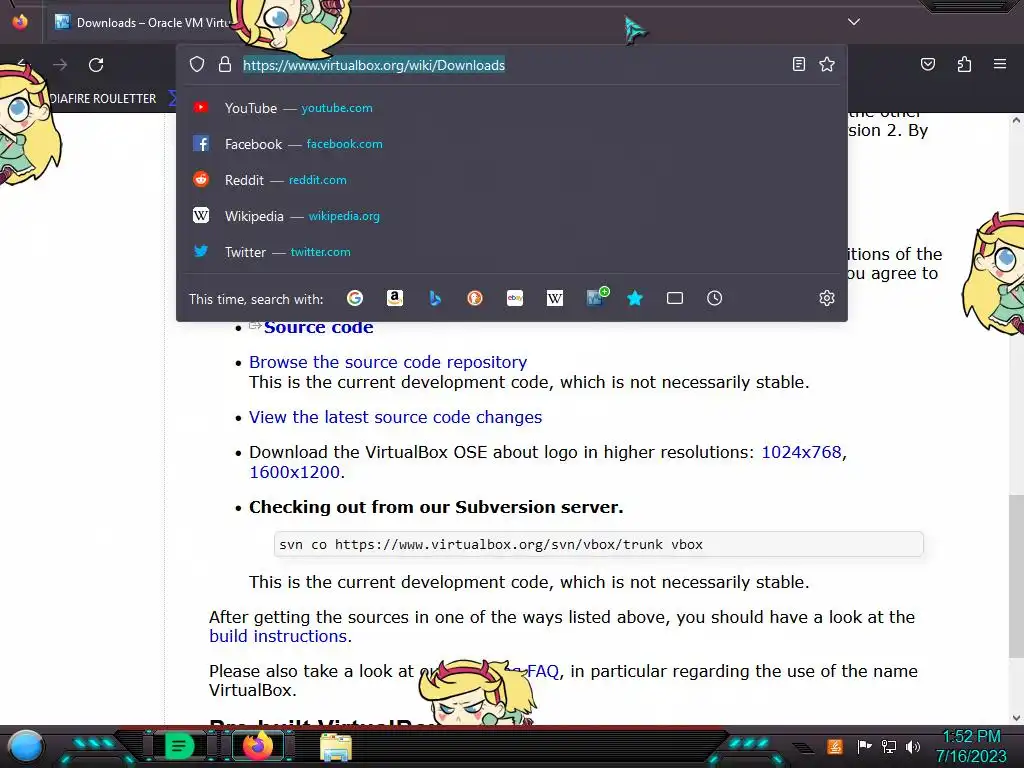This screenshot has height=768, width=1024.
Task: Open search settings gear icon
Action: click(x=827, y=298)
